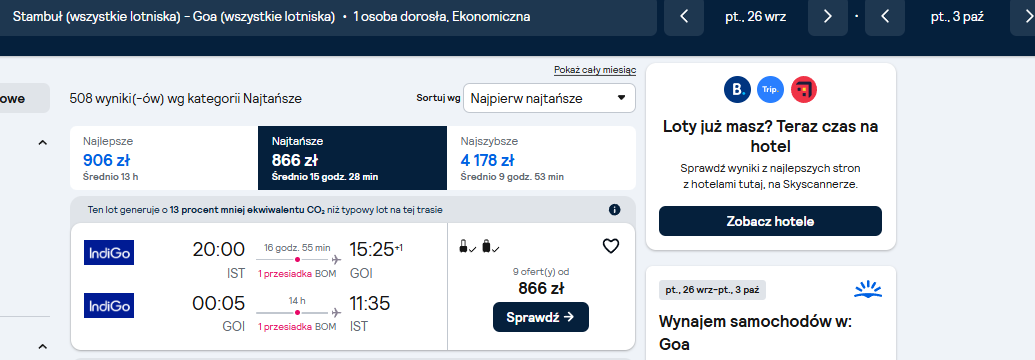Click the IndiGo logo on outbound flight

pyautogui.click(x=109, y=252)
